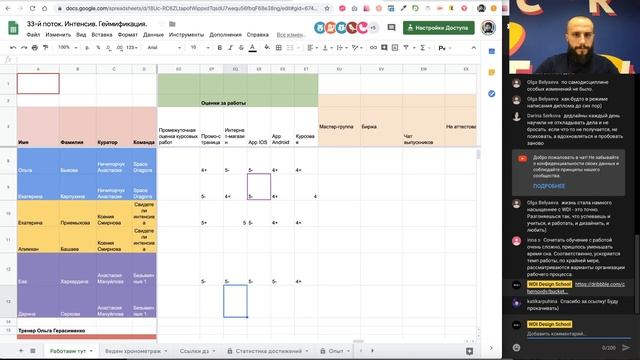This screenshot has width=640, height=360.
Task: Open emoji picker in chat
Action: tap(516, 347)
